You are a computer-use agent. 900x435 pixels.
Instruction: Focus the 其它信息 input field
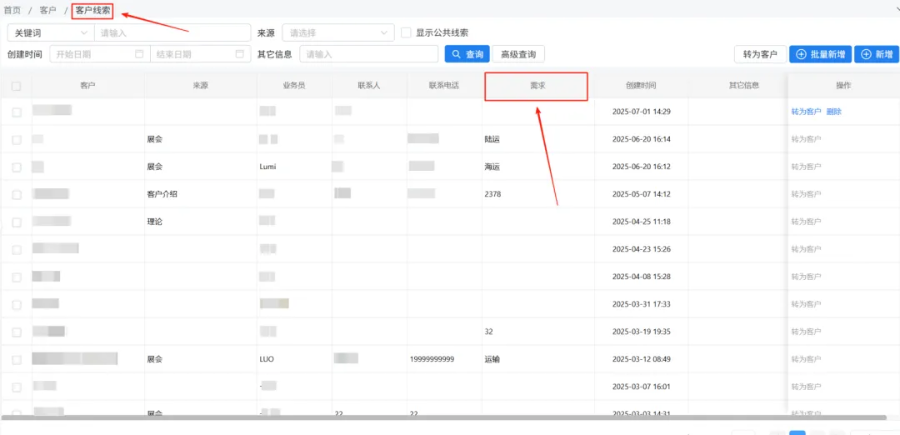(x=369, y=55)
